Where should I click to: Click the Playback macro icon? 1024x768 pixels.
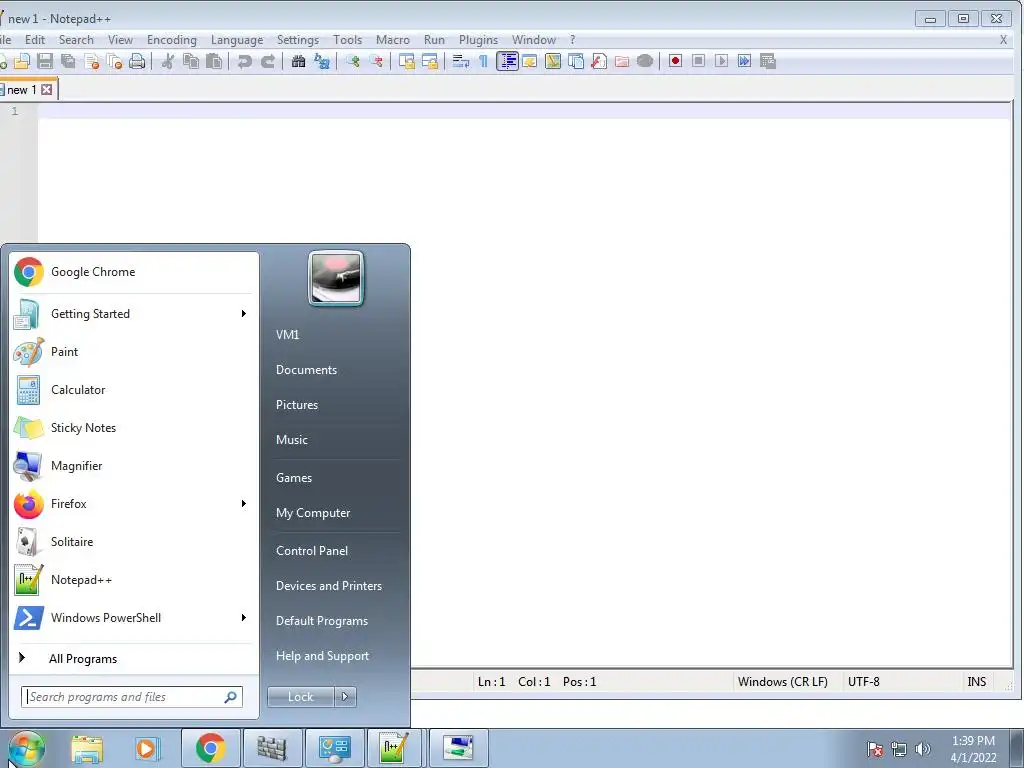pyautogui.click(x=721, y=61)
